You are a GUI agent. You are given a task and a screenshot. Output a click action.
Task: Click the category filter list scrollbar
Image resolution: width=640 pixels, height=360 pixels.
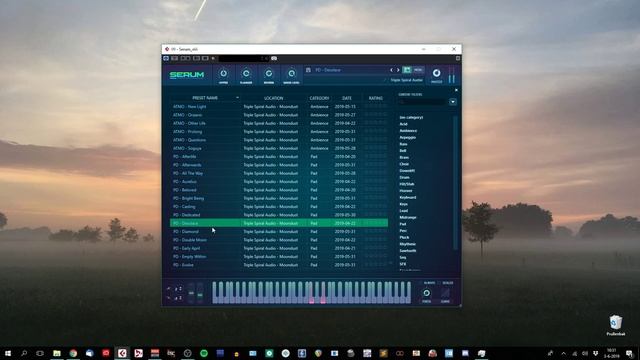455,183
